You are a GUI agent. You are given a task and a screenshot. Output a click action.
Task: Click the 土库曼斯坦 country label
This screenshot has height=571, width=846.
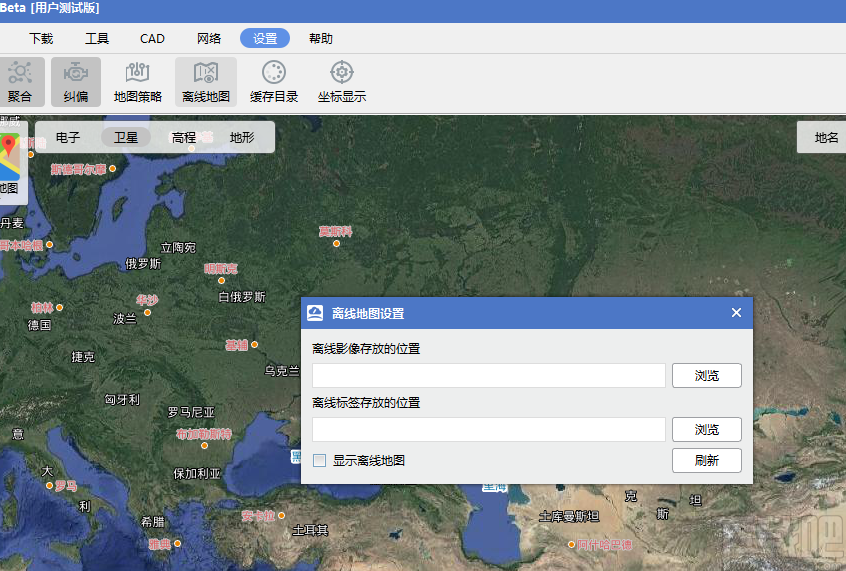(569, 516)
